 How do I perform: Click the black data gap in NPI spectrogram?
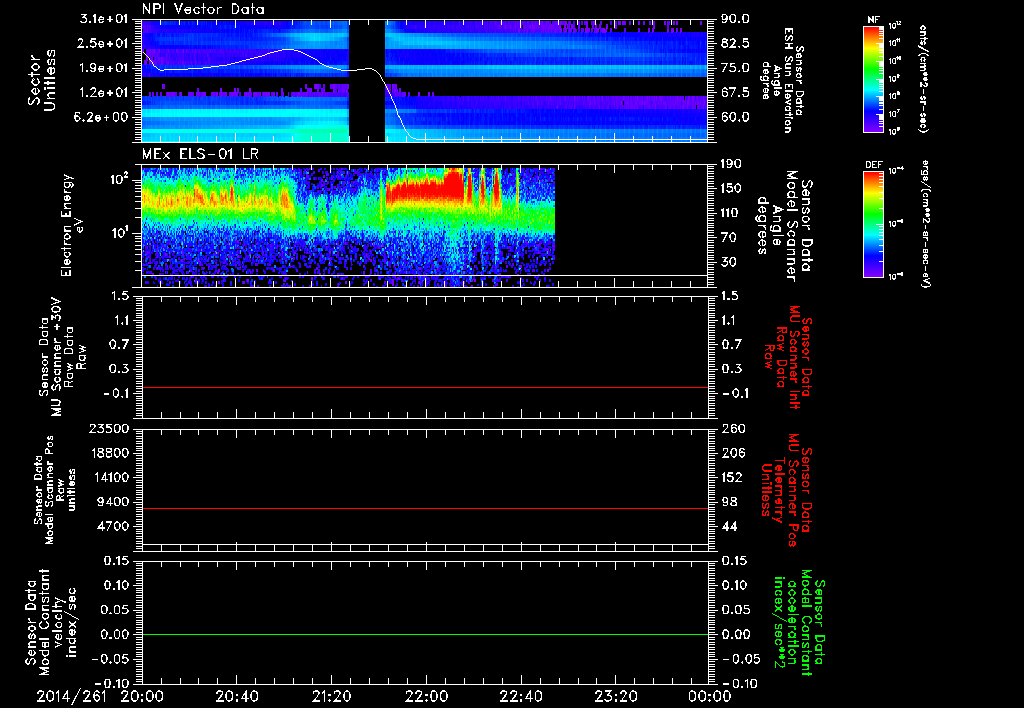(367, 80)
